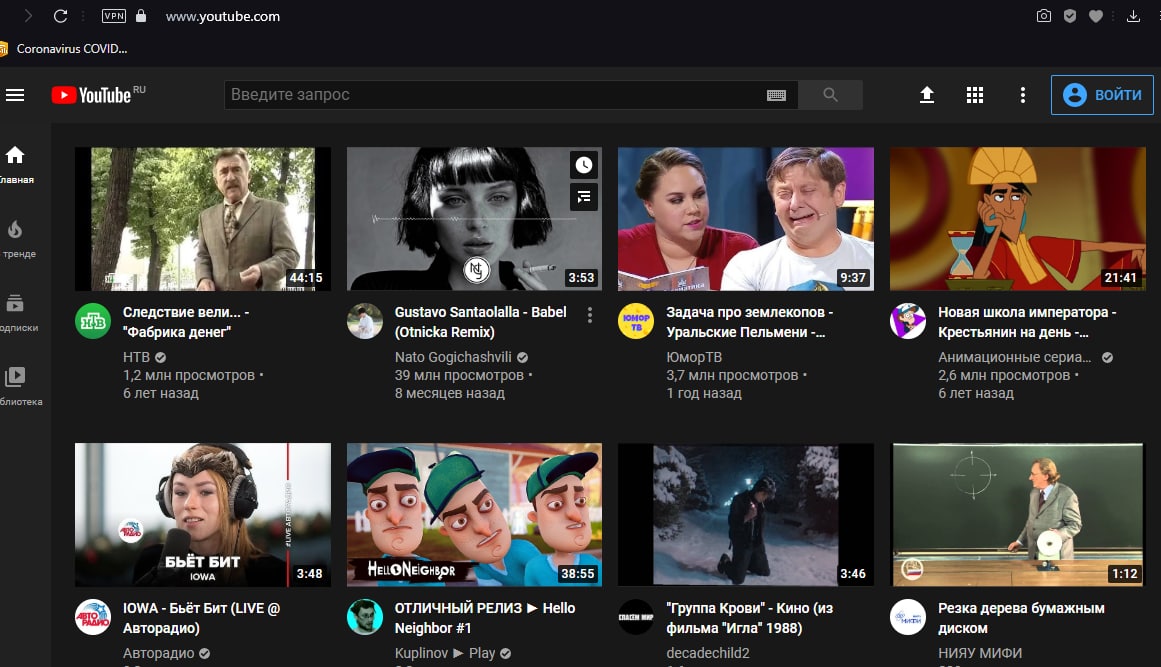Click the www.youtube.com address bar
This screenshot has width=1161, height=667.
(x=222, y=16)
